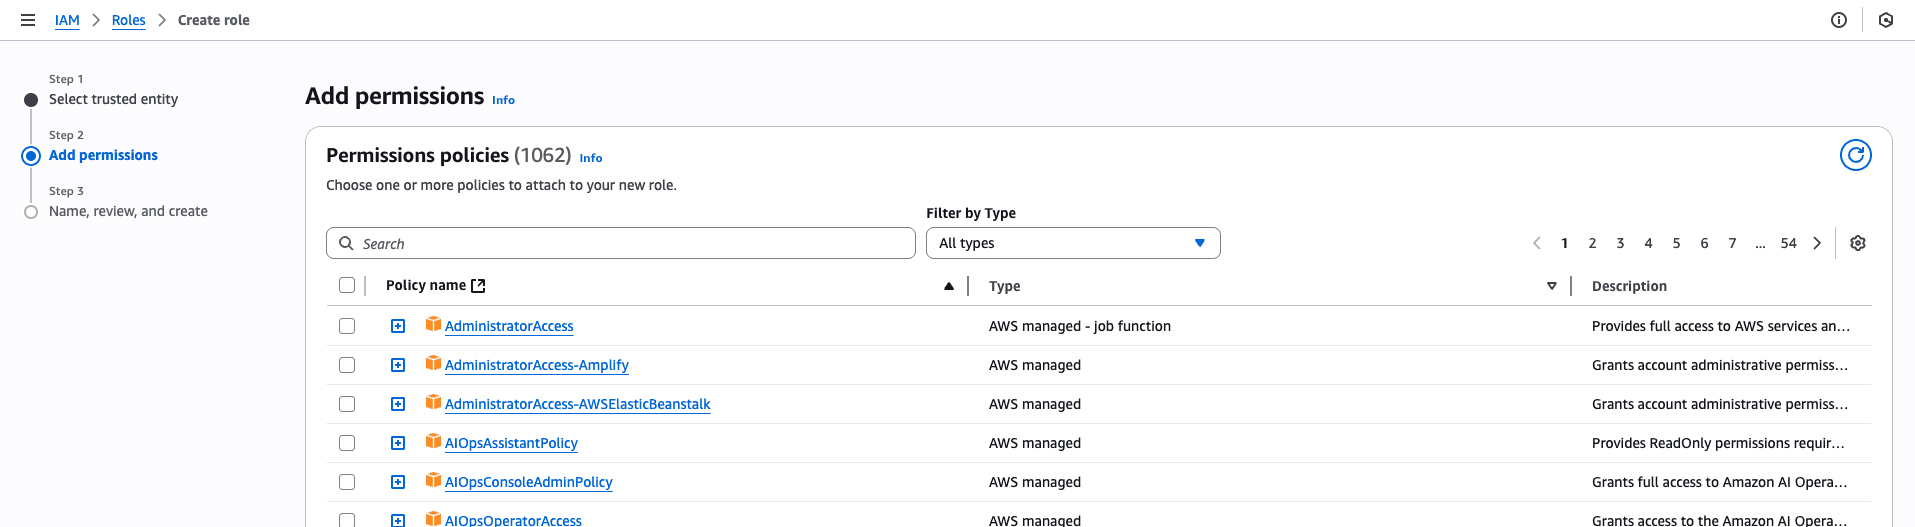Screen dimensions: 1915x527
Task: Open the Filter by Type dropdown
Action: [x=1072, y=243]
